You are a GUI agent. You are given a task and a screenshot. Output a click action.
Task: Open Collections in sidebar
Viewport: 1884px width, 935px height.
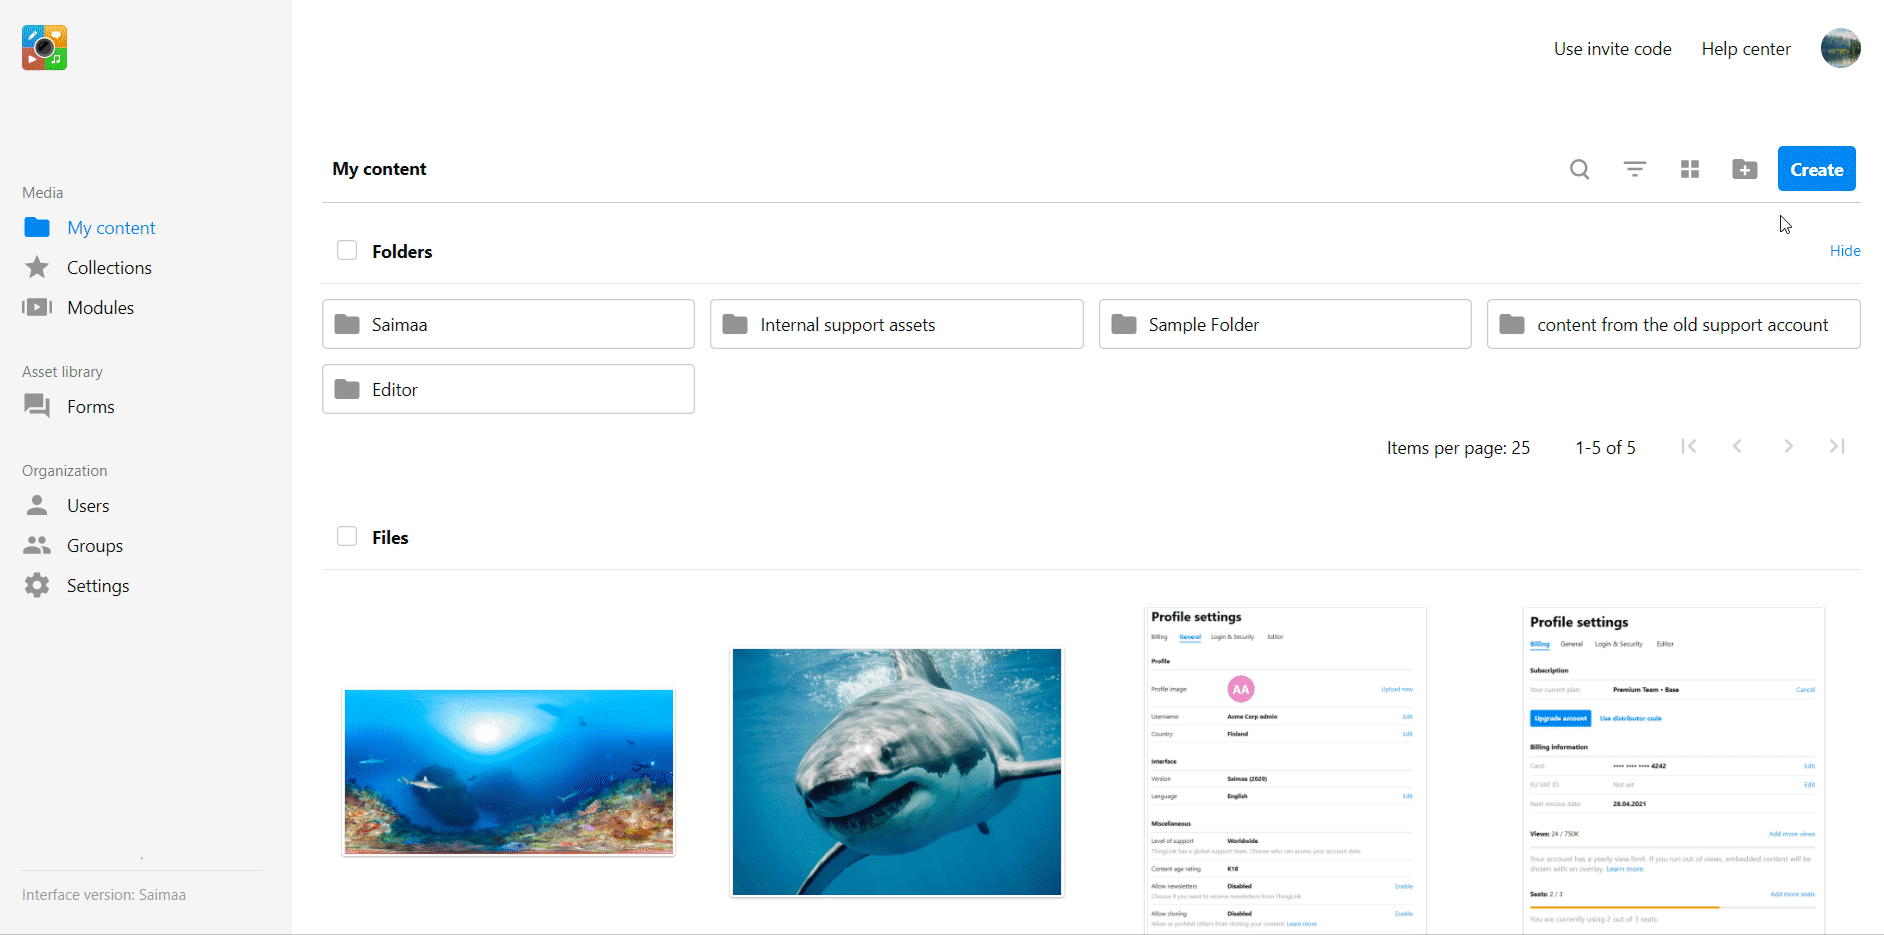click(109, 268)
